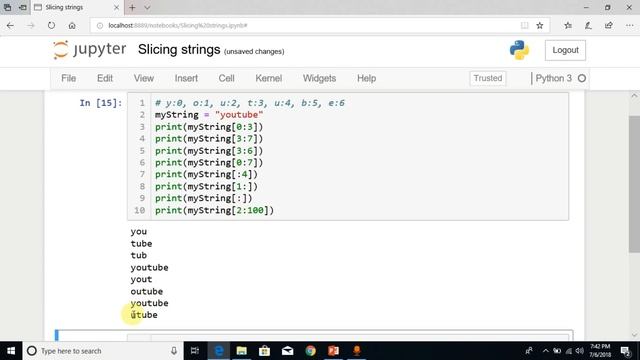Open the Edit menu
The image size is (640, 360).
[105, 78]
